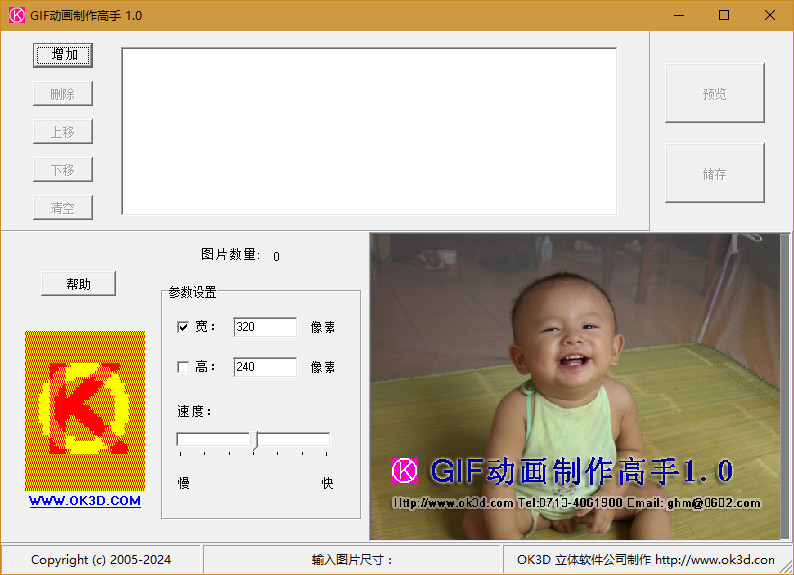Click the 上移 (Move up) button
The width and height of the screenshot is (794, 575).
pyautogui.click(x=63, y=131)
